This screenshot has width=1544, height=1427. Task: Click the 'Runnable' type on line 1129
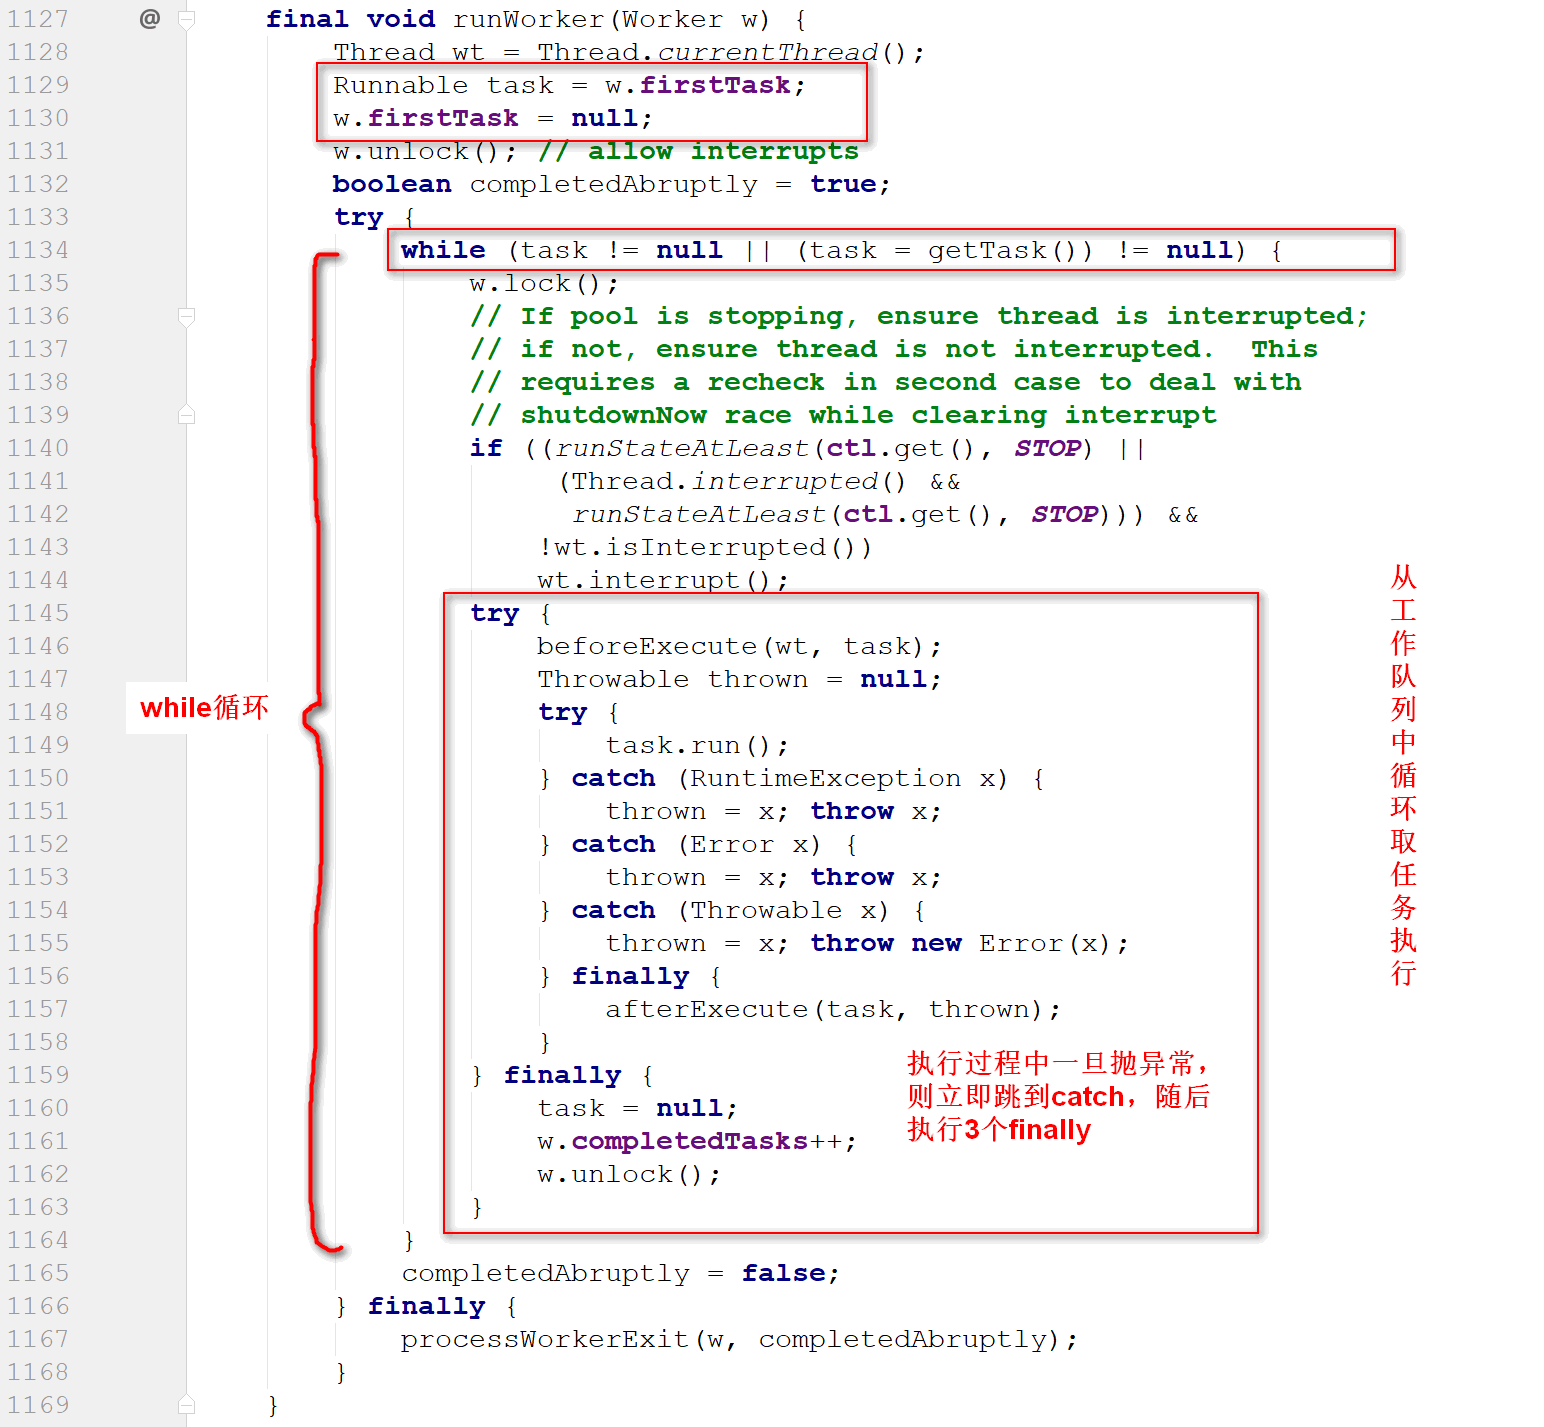(400, 85)
